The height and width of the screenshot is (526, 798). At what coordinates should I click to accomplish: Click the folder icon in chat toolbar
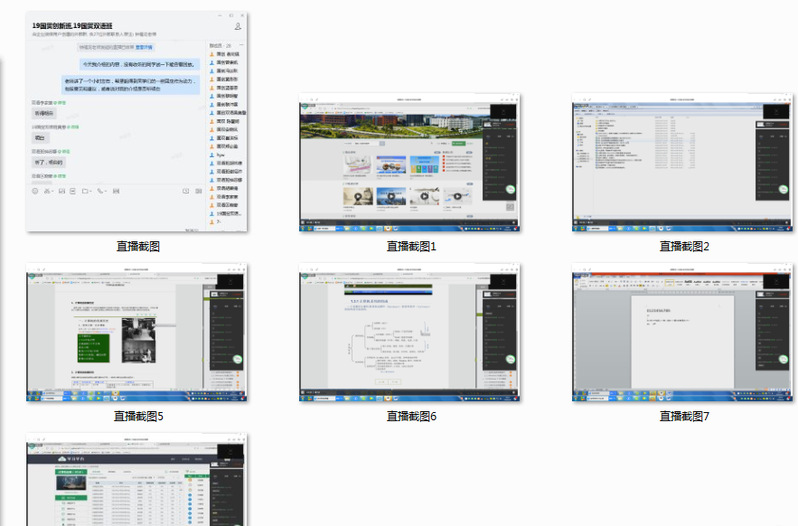point(86,191)
